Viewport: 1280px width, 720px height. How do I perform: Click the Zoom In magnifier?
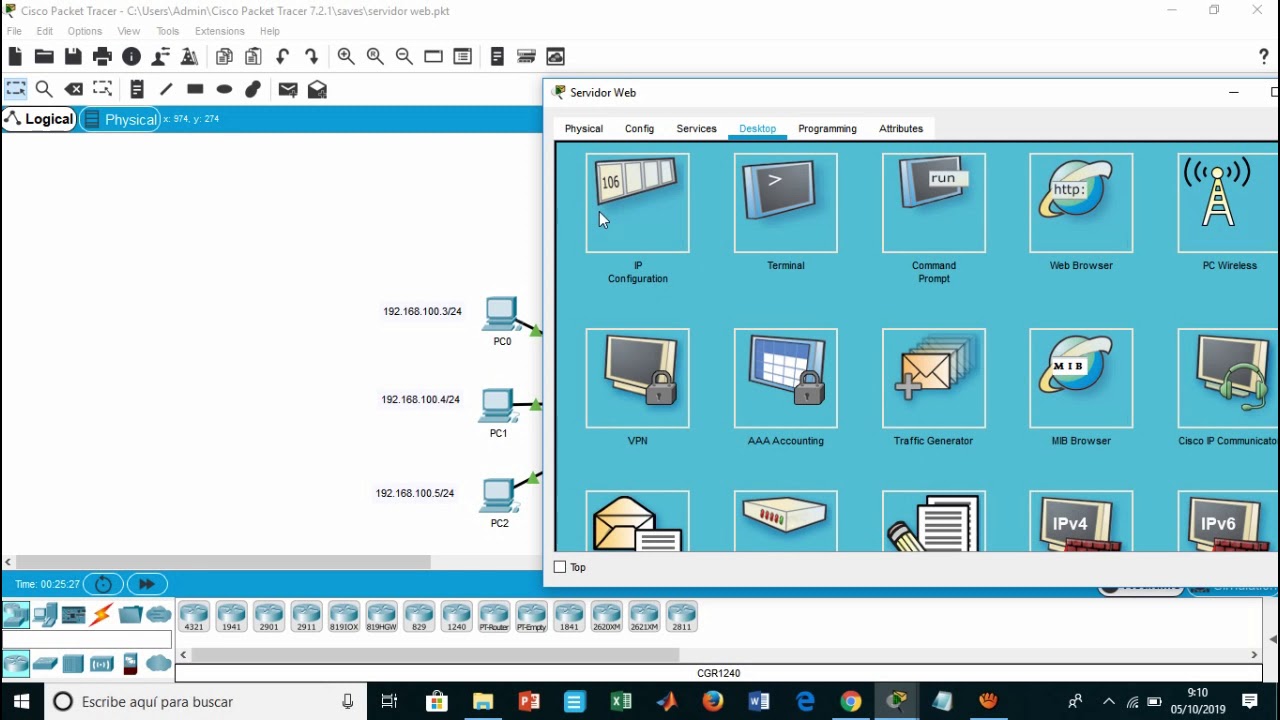(x=346, y=57)
